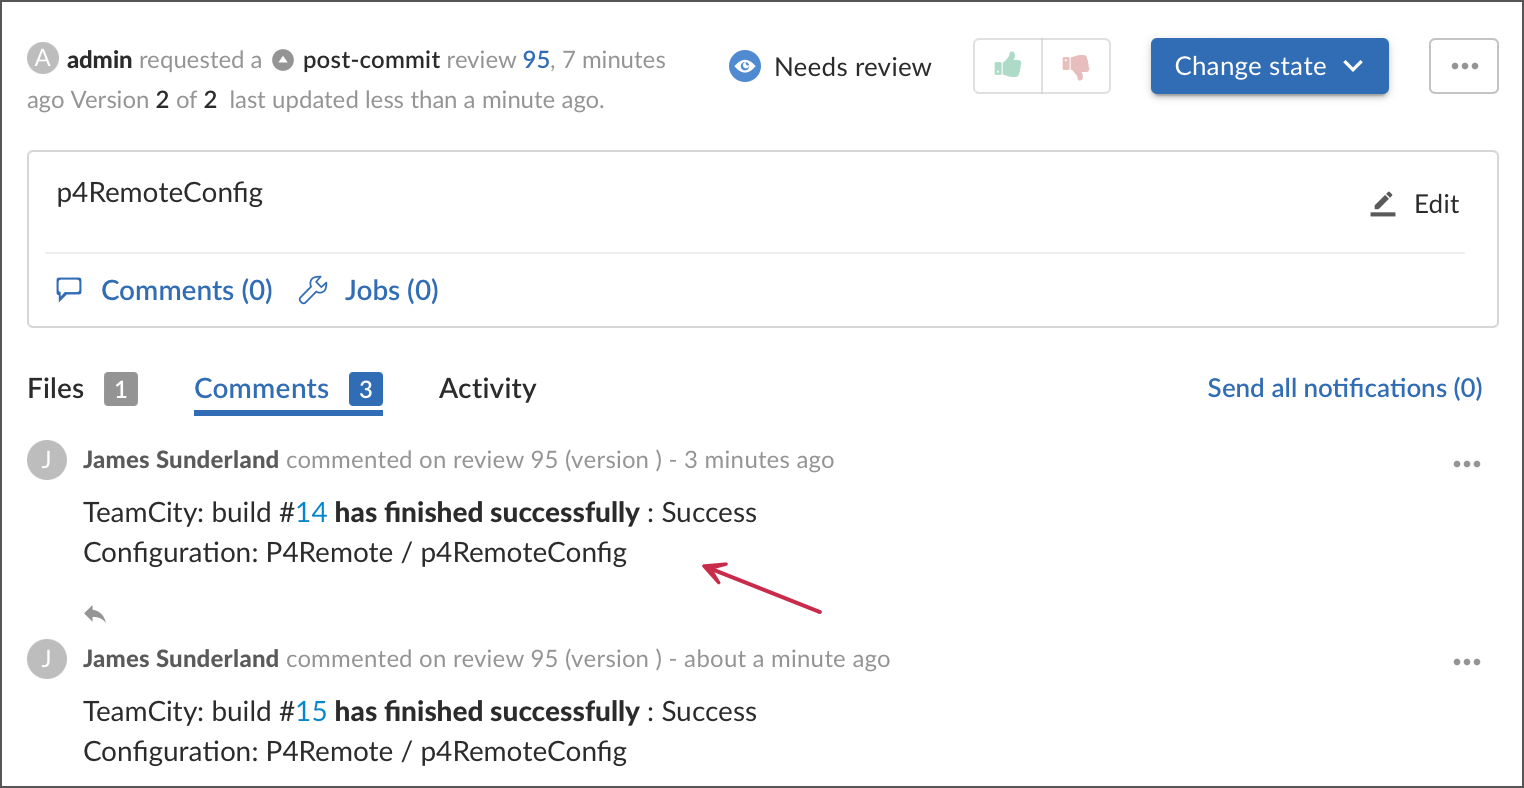Reply to James Sunderland's first comment via arrow icon
Image resolution: width=1524 pixels, height=788 pixels.
[x=94, y=613]
